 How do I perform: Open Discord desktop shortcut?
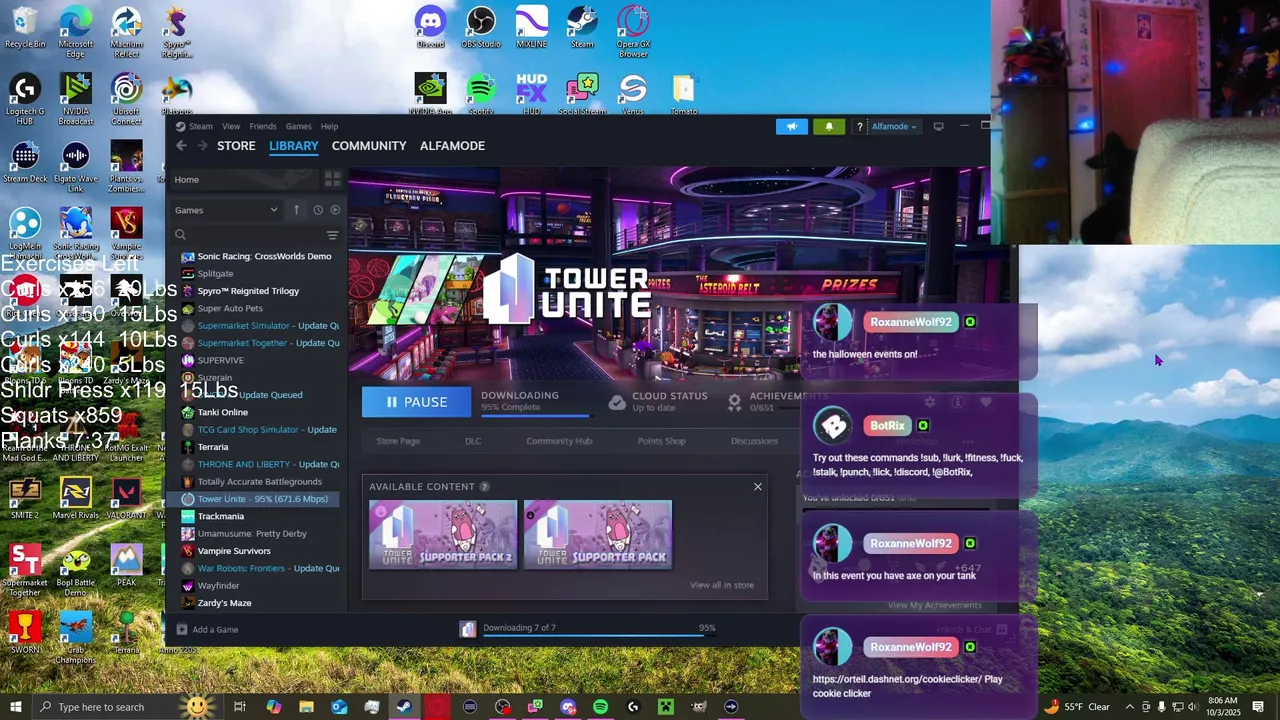click(430, 28)
